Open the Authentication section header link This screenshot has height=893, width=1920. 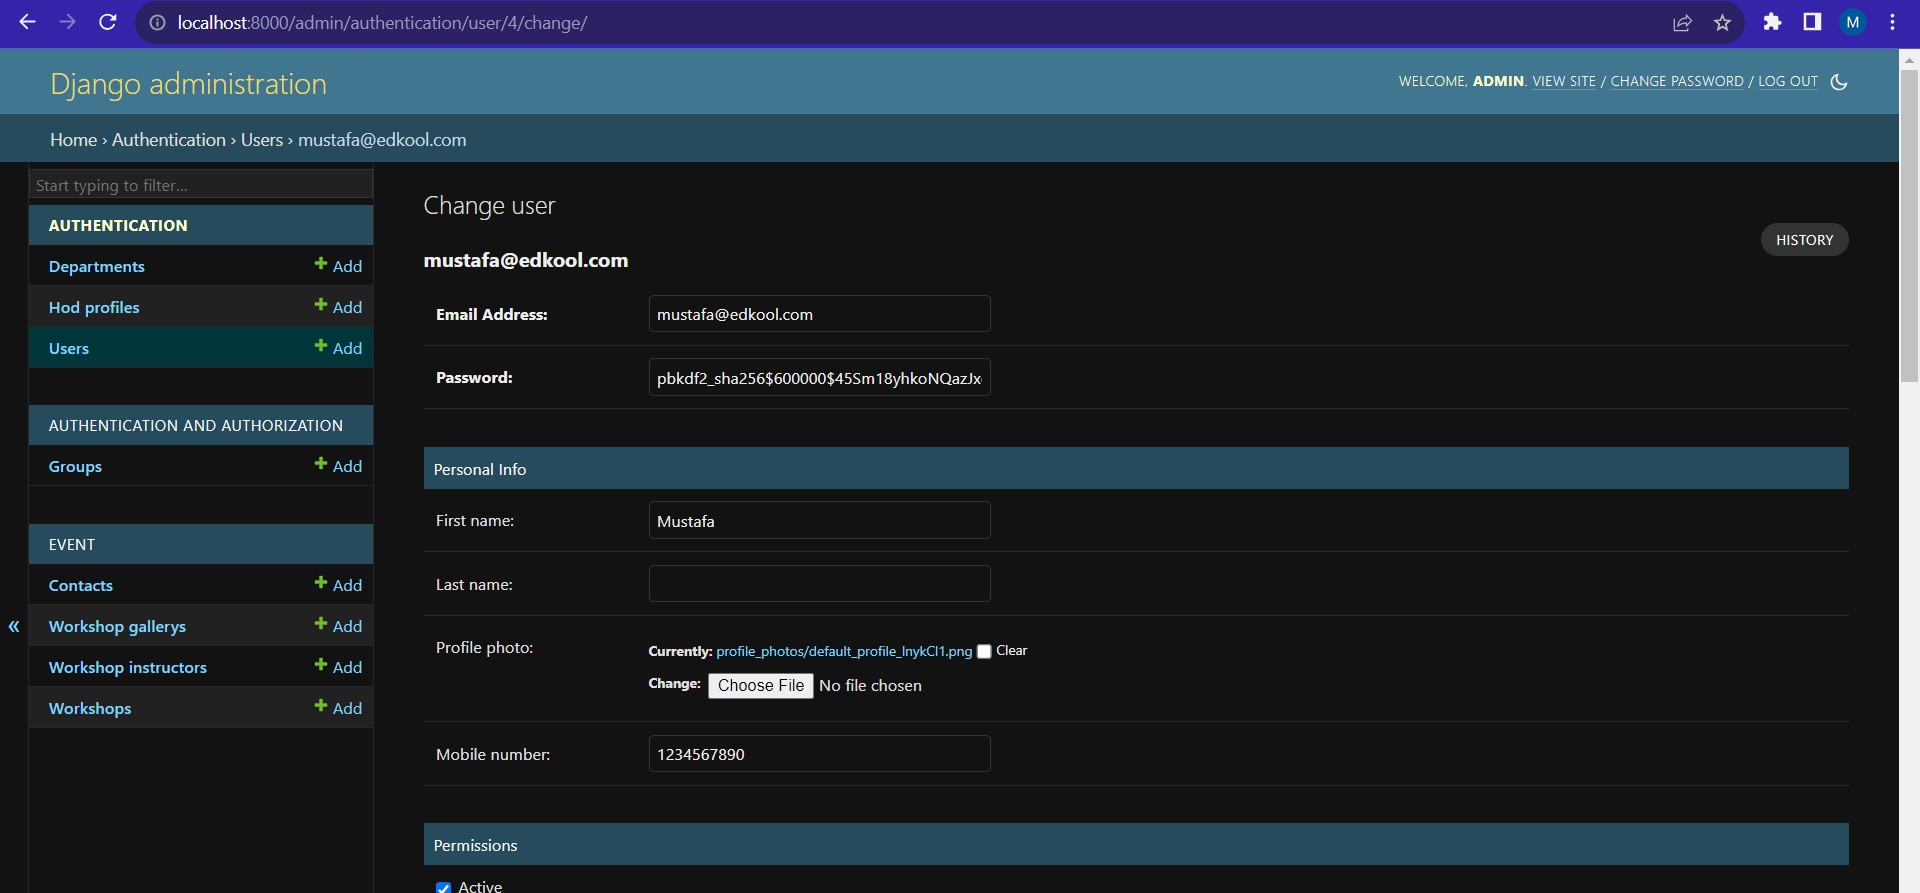118,225
